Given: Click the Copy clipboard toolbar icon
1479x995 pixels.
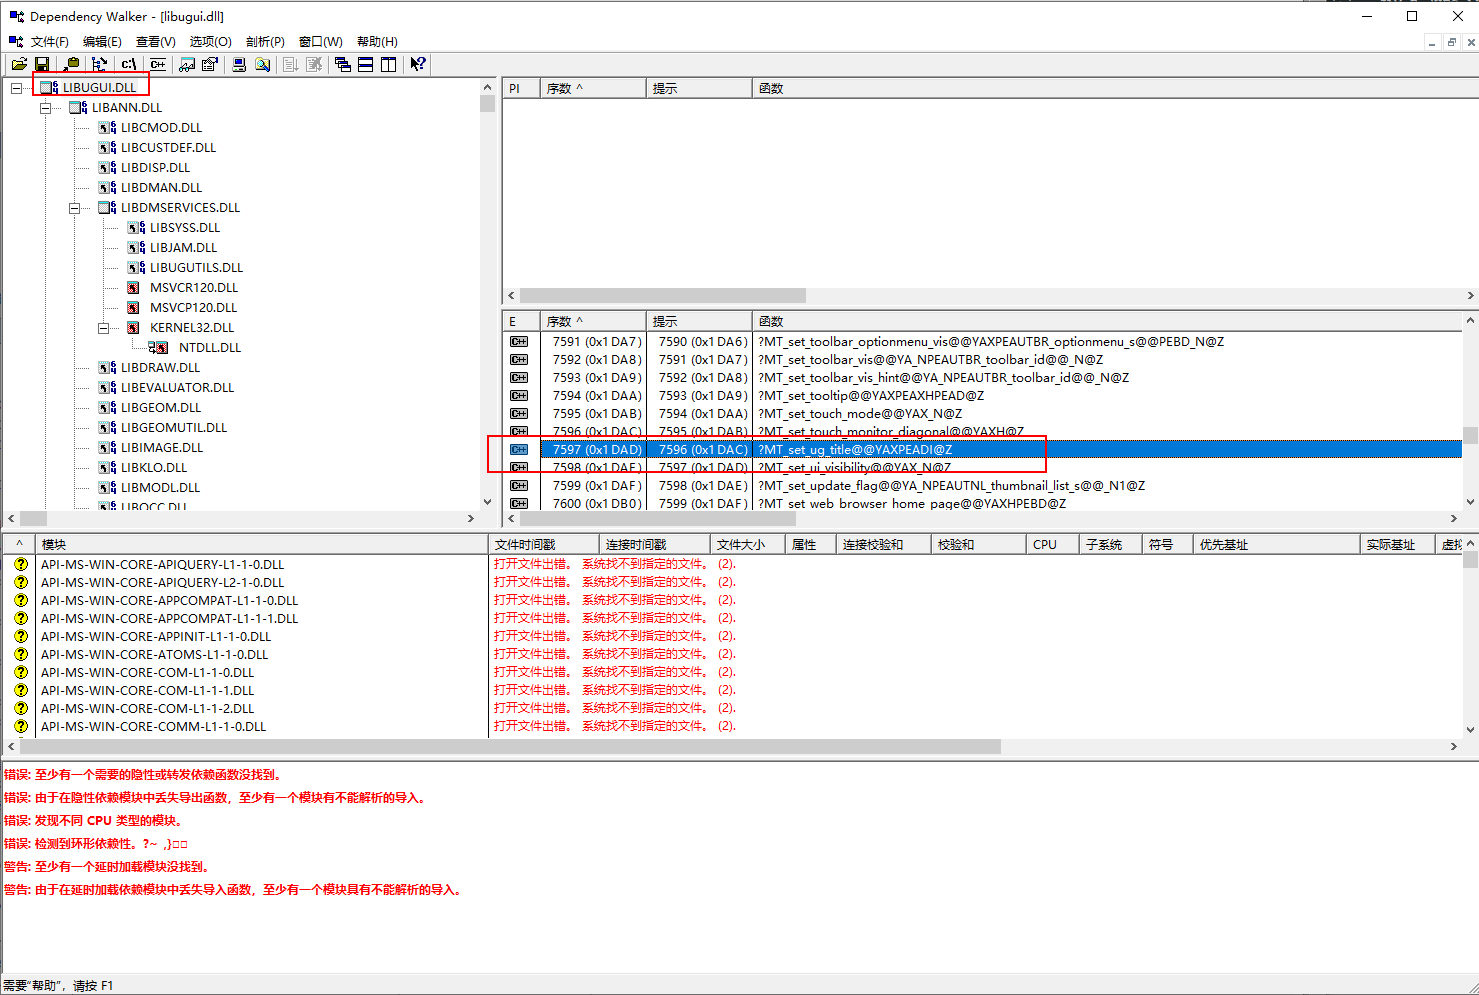Looking at the screenshot, I should pos(71,64).
